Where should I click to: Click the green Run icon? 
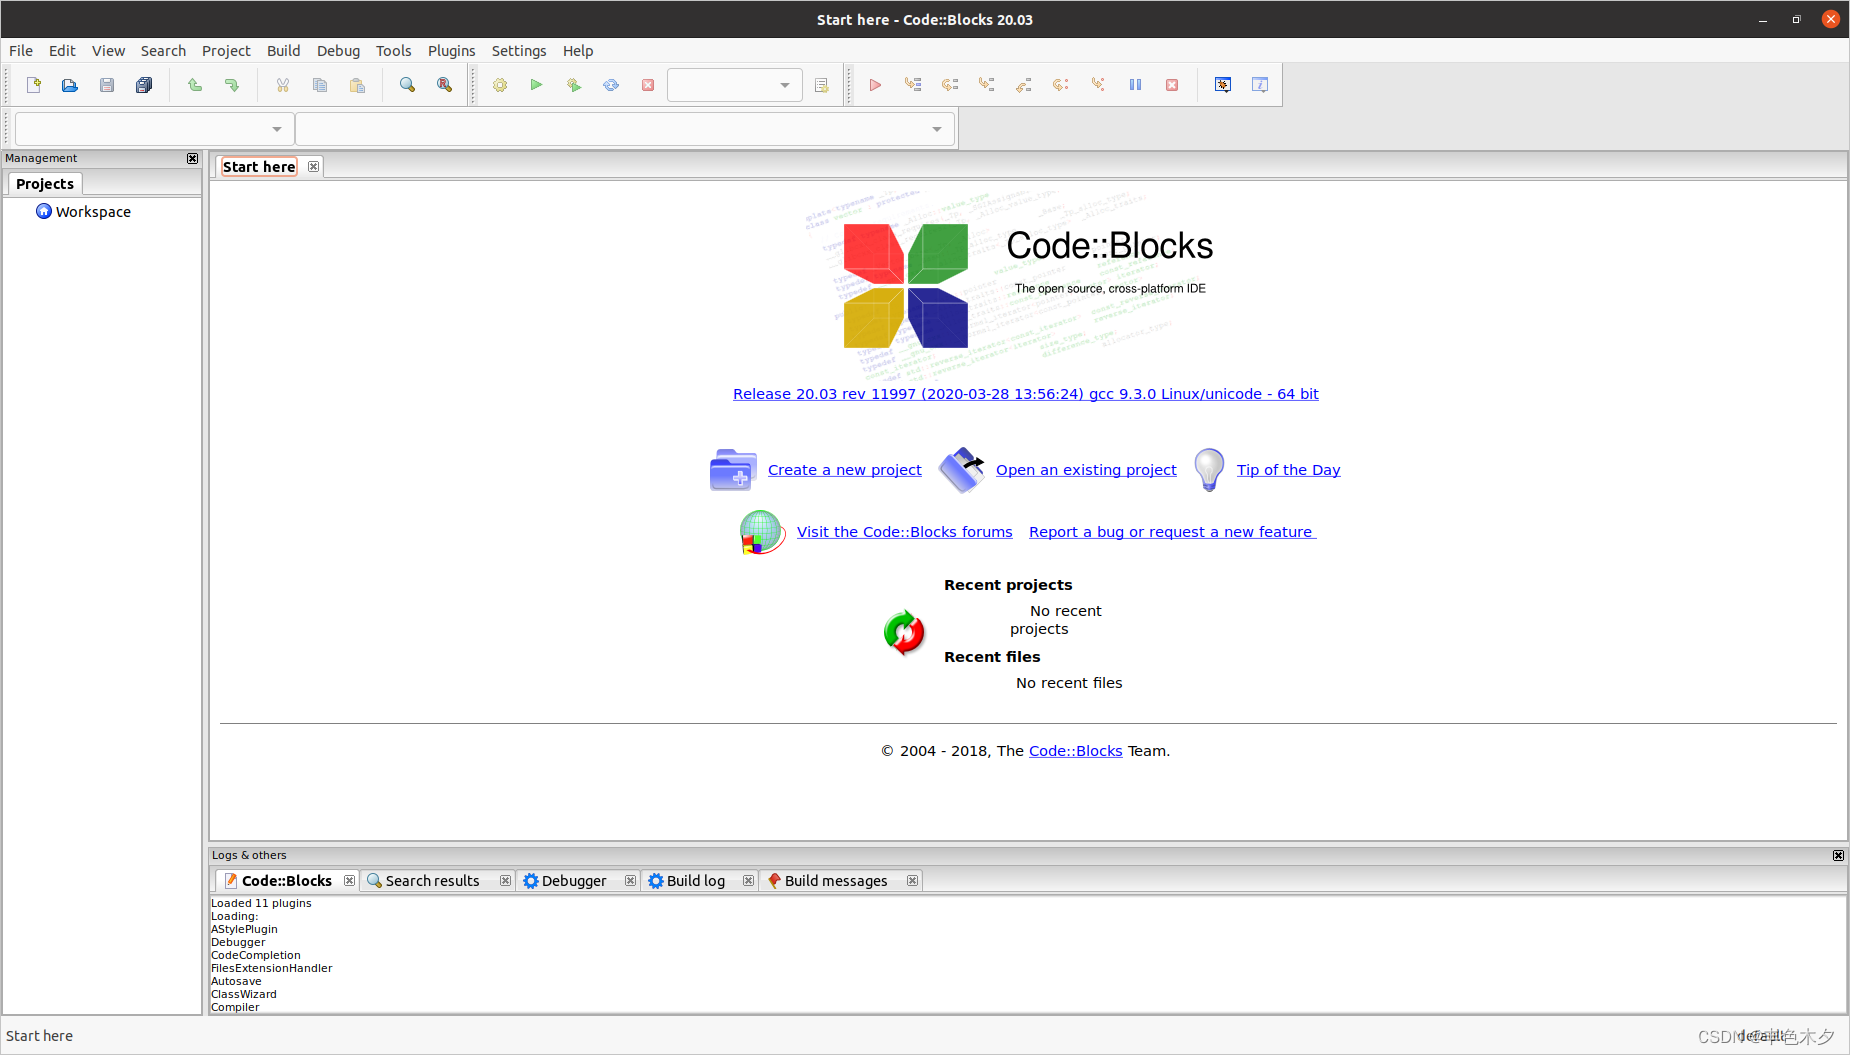click(537, 85)
